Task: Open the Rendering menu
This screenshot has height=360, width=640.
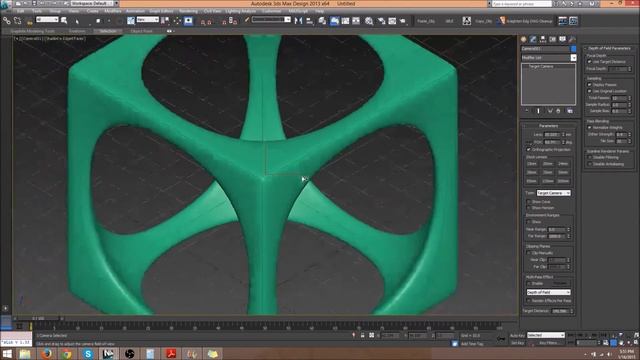Action: pyautogui.click(x=188, y=11)
